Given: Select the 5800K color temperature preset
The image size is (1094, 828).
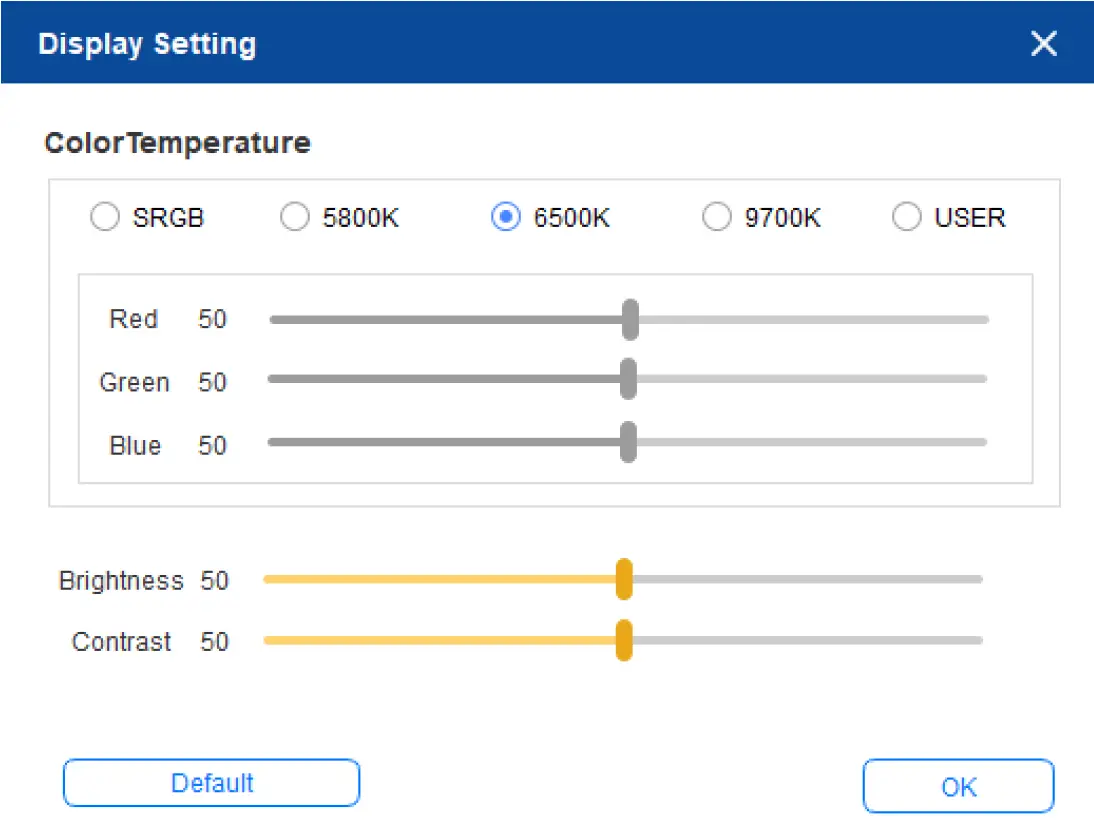Looking at the screenshot, I should (x=295, y=217).
